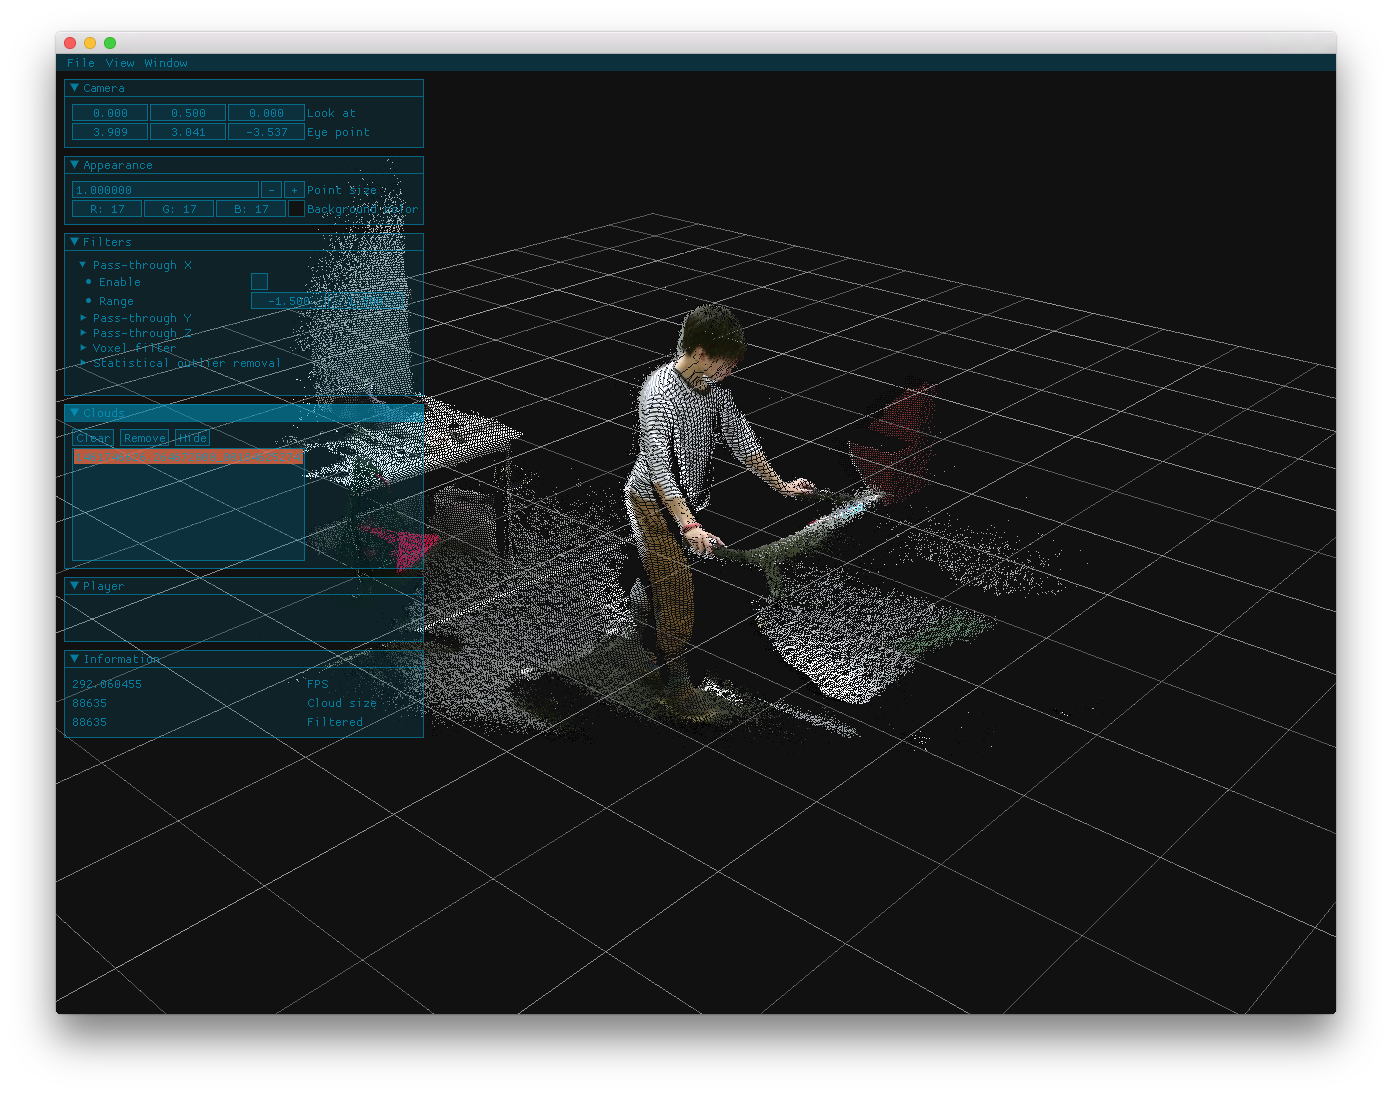This screenshot has height=1094, width=1392.
Task: Click the Range label in Pass-through X
Action: [116, 301]
